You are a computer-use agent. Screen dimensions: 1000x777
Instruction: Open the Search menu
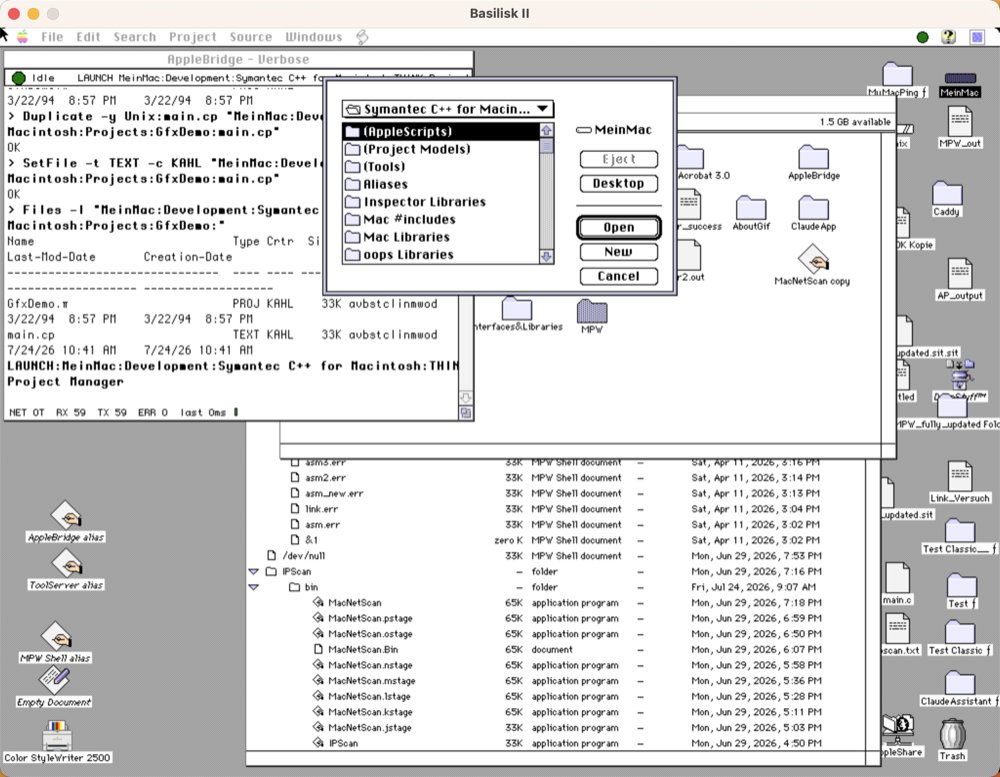coord(135,37)
